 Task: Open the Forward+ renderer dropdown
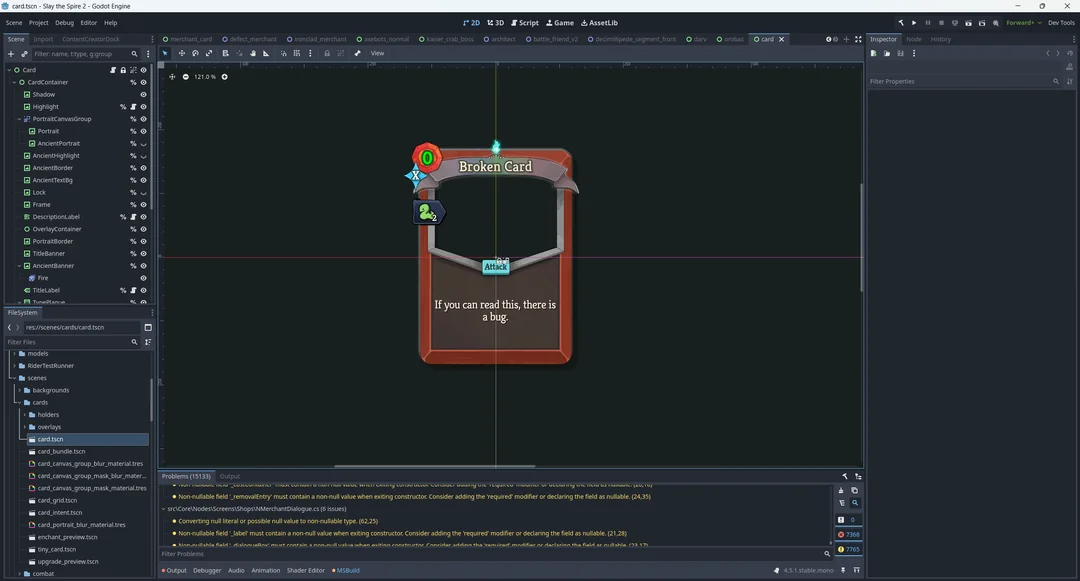[1023, 22]
